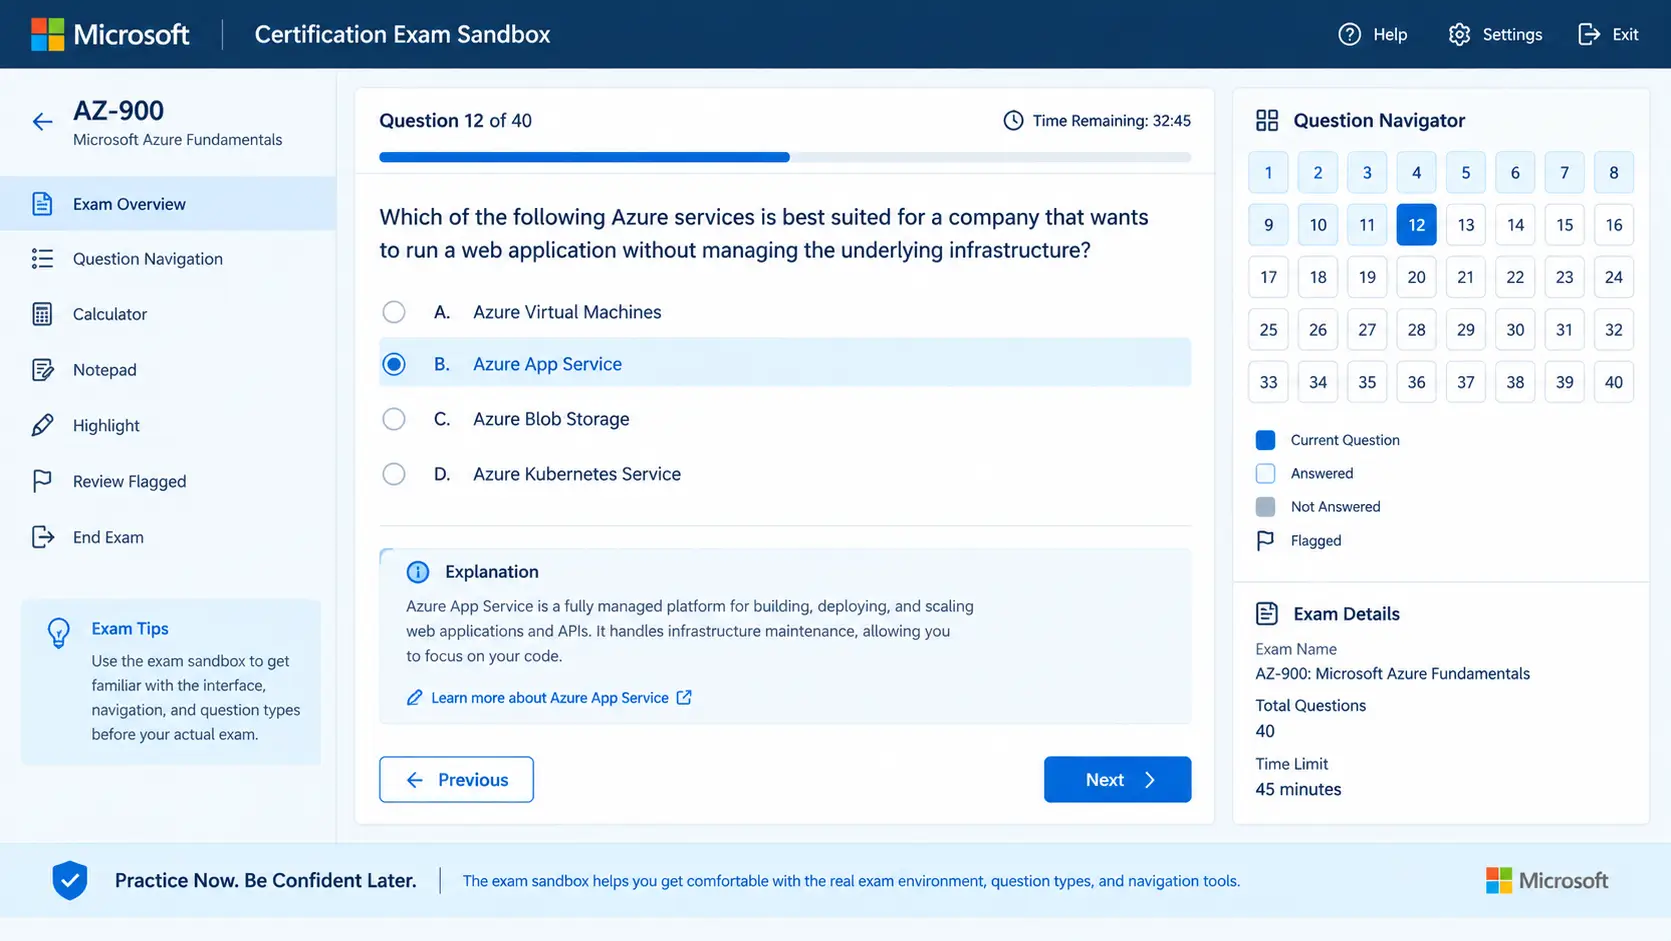Click the blue shield checkmark icon
Screen dimensions: 1671x941
click(70, 880)
